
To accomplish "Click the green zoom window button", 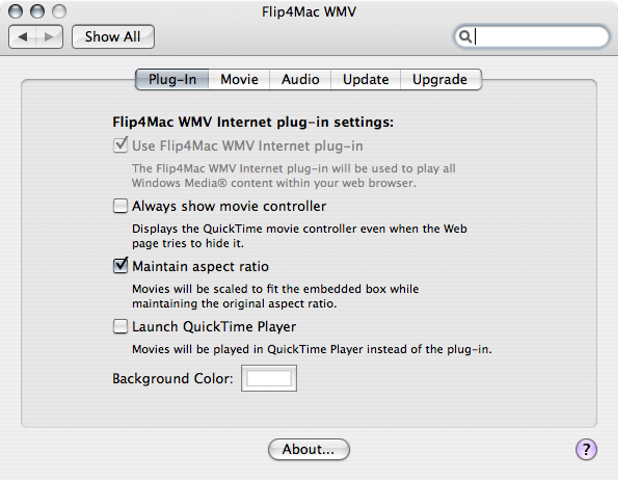I will 59,11.
